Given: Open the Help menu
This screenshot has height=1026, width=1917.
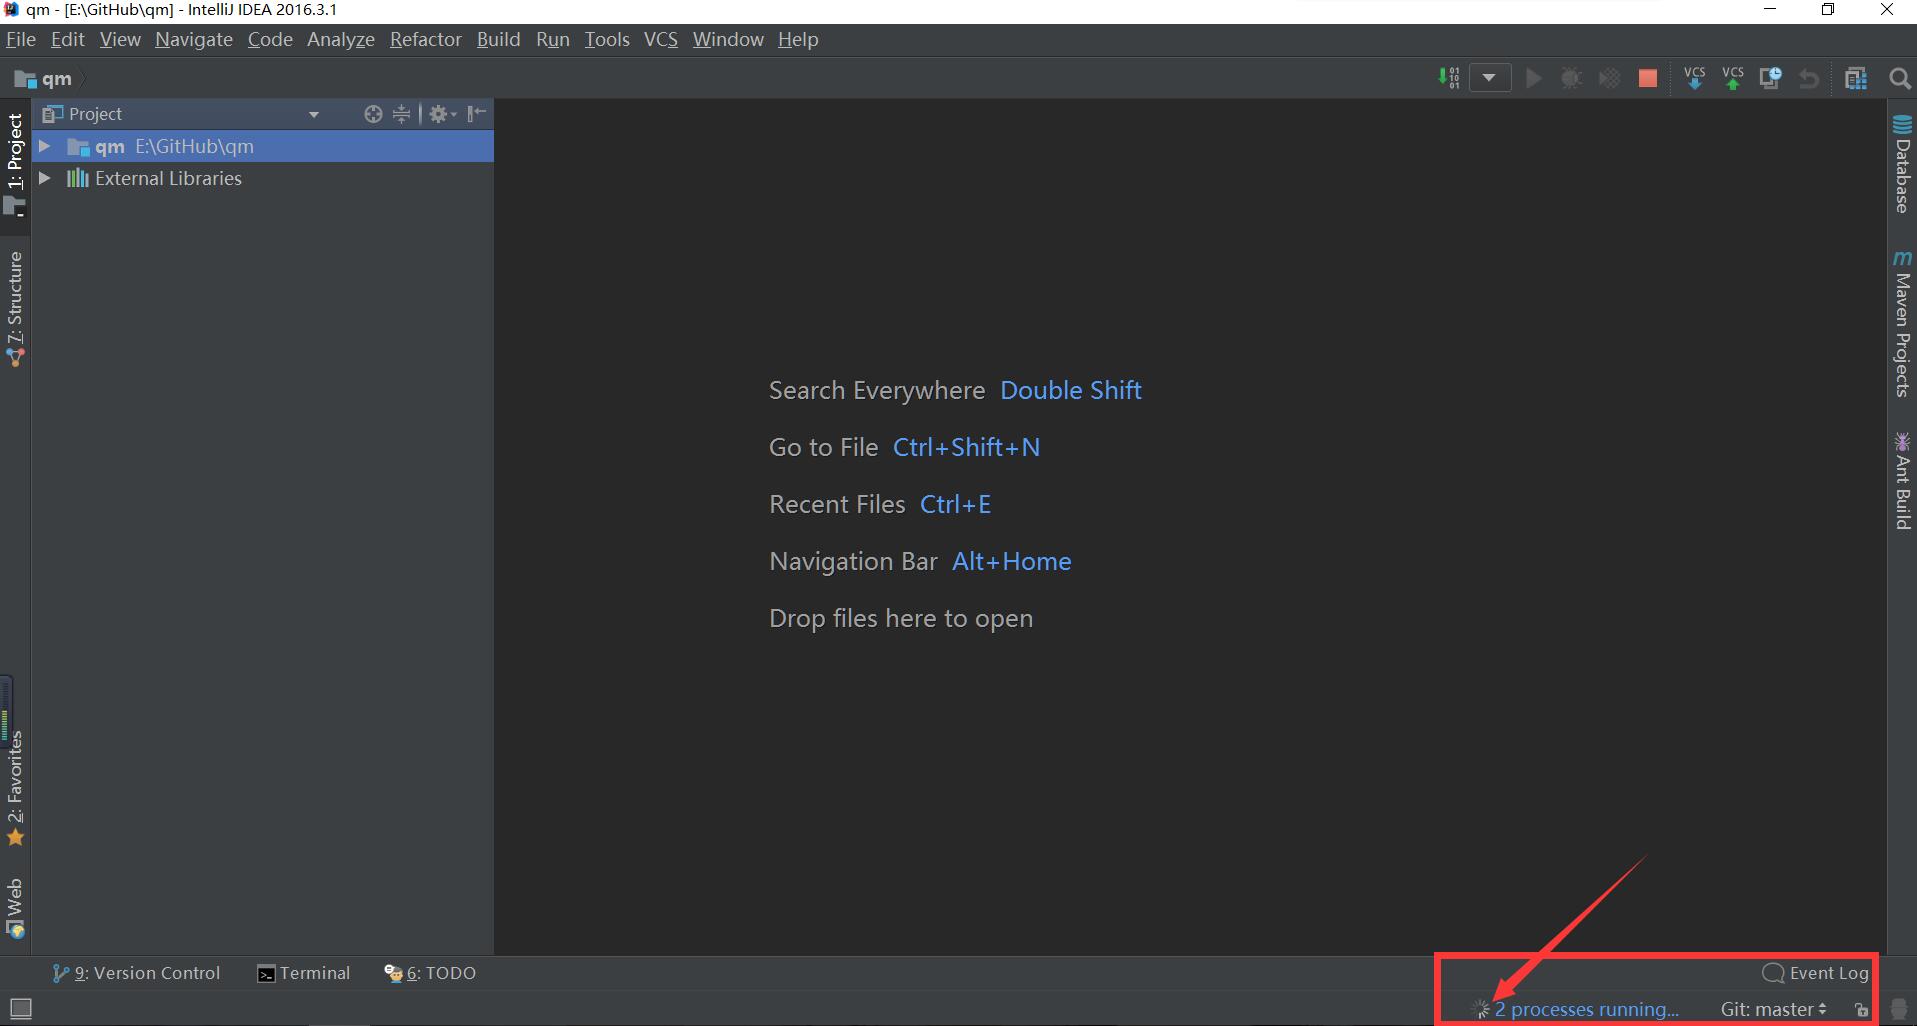Looking at the screenshot, I should pos(798,39).
